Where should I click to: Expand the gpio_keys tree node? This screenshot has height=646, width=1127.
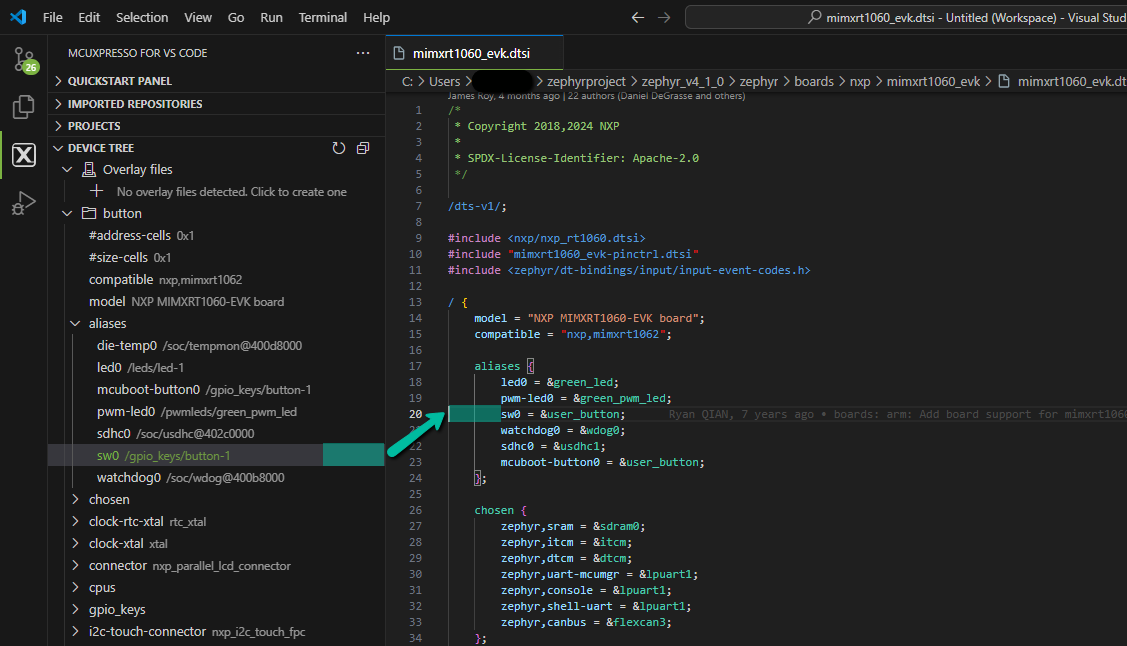[72, 608]
